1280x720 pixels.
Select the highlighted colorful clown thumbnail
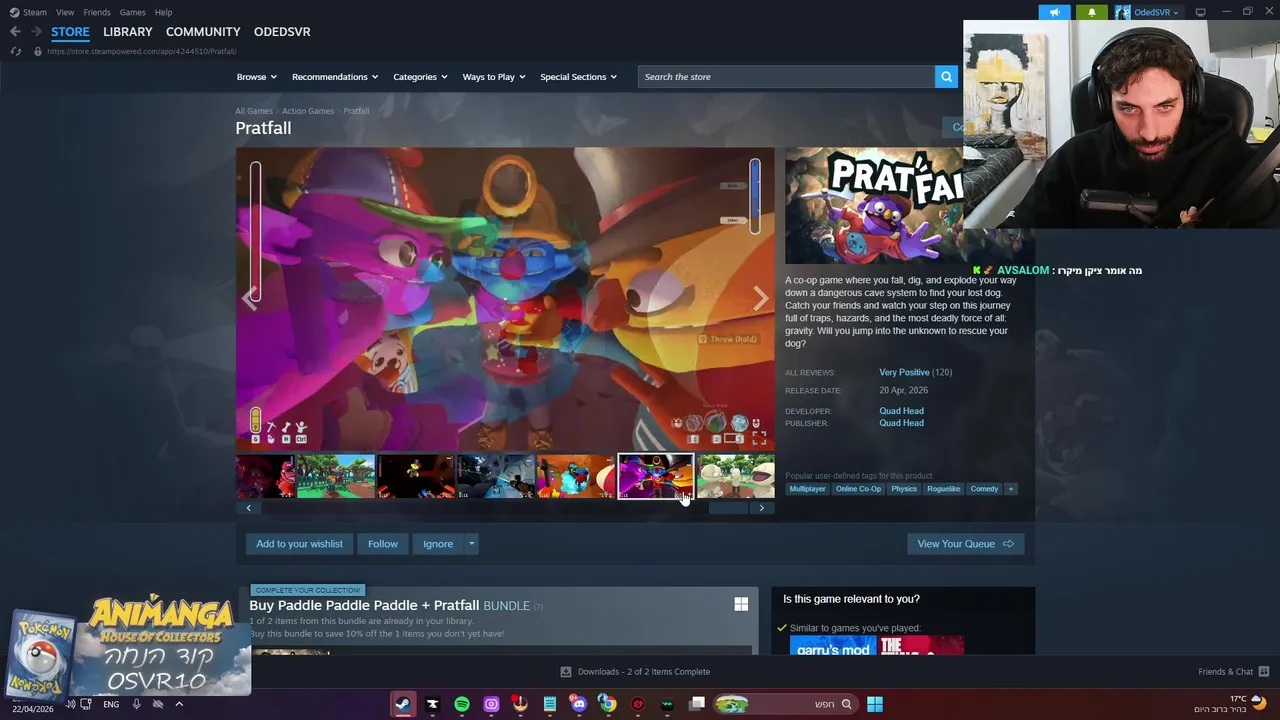tap(655, 476)
